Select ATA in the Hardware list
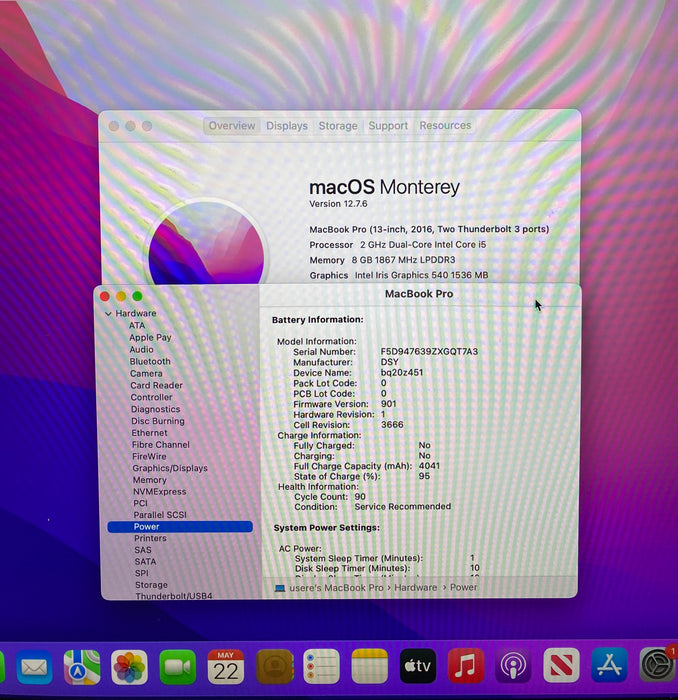Screen dimensions: 678x700 [x=137, y=325]
